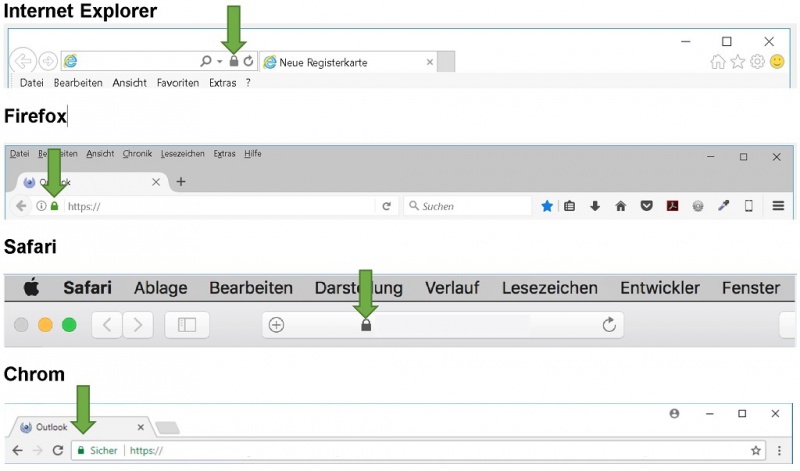Screen dimensions: 800x471
Task: Open the Entwickler menu
Action: tap(660, 288)
